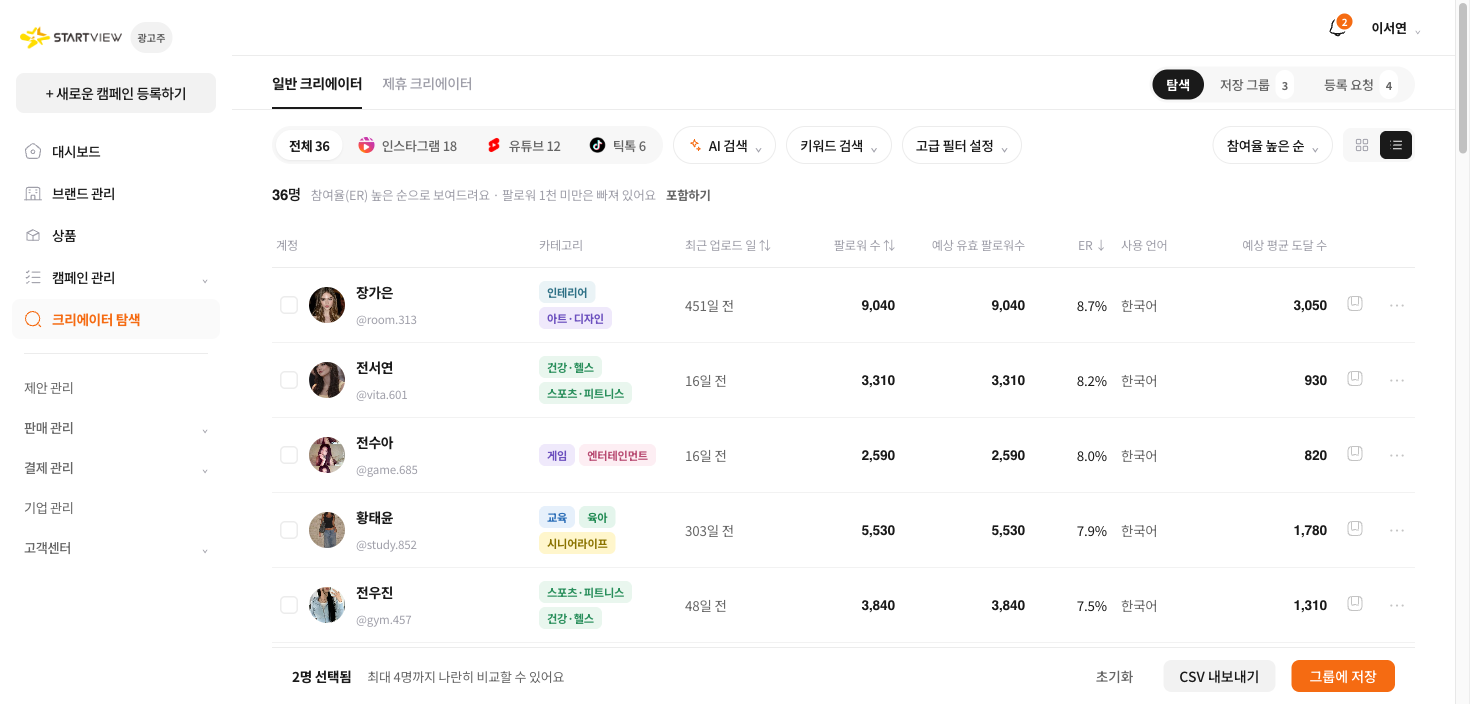Click the 포함하기 link
The height and width of the screenshot is (704, 1470).
(x=688, y=195)
